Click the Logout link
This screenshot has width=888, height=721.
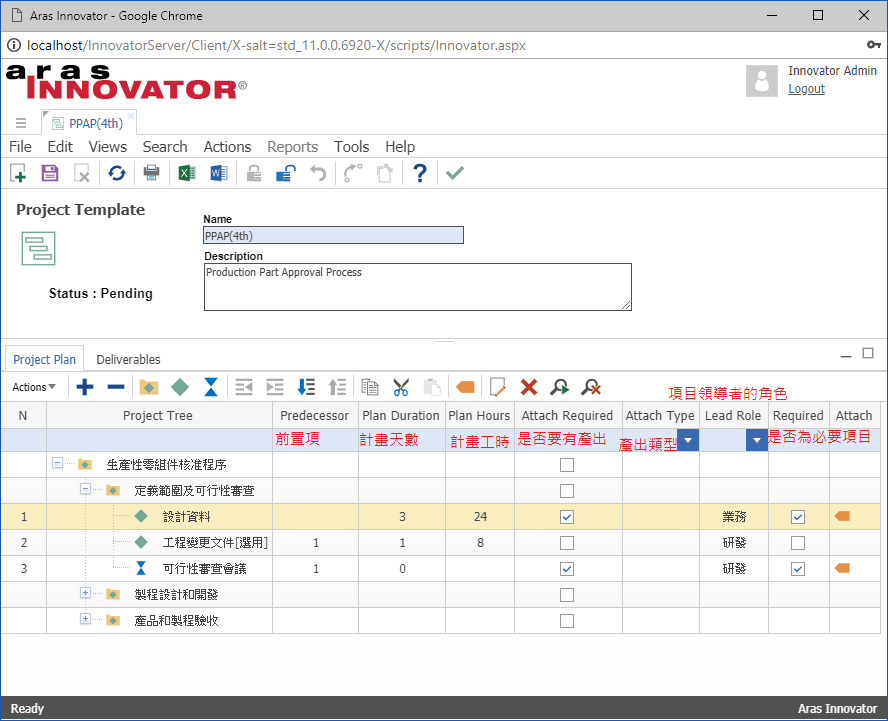pos(806,89)
